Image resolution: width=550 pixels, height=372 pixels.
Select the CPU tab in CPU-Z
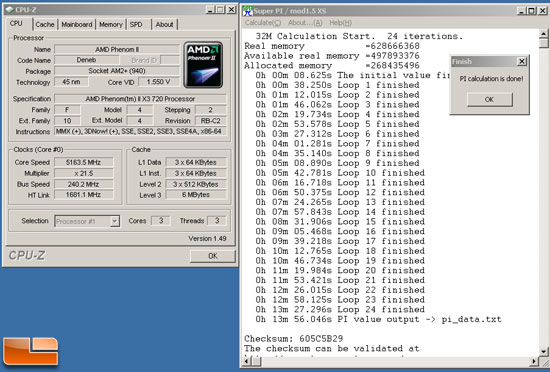16,23
